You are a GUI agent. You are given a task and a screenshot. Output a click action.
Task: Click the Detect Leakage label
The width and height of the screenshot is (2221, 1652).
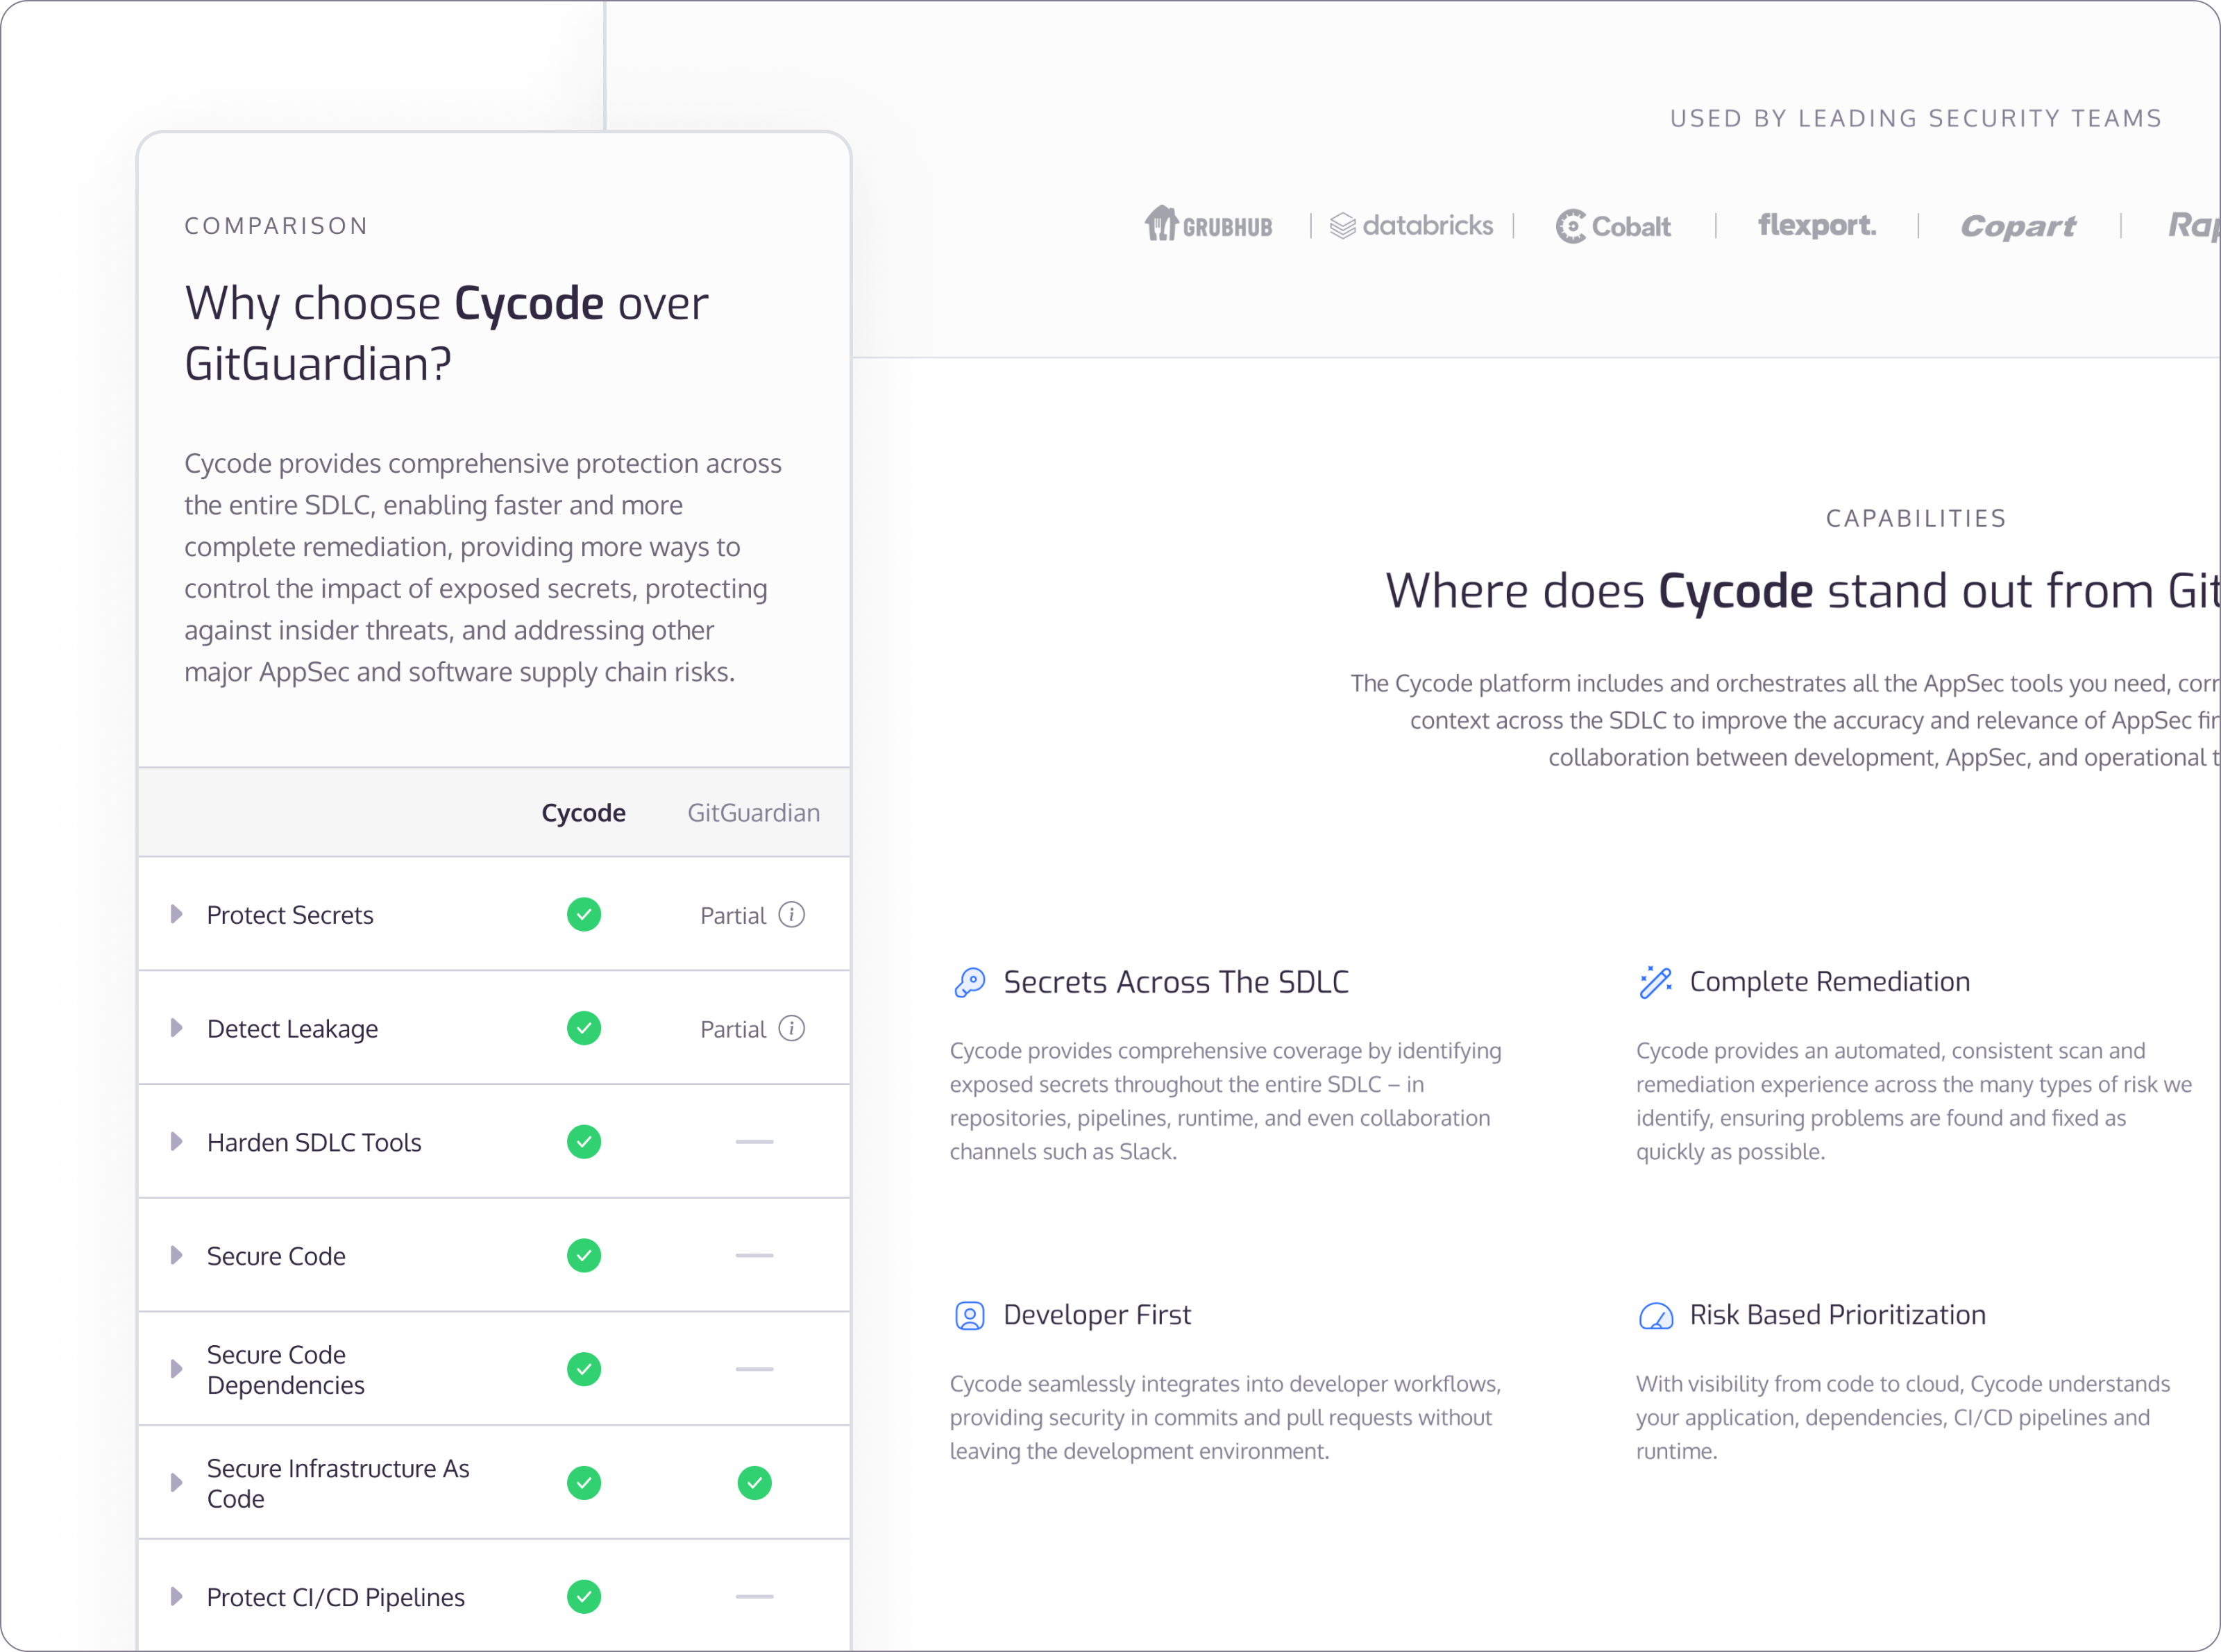tap(292, 1029)
